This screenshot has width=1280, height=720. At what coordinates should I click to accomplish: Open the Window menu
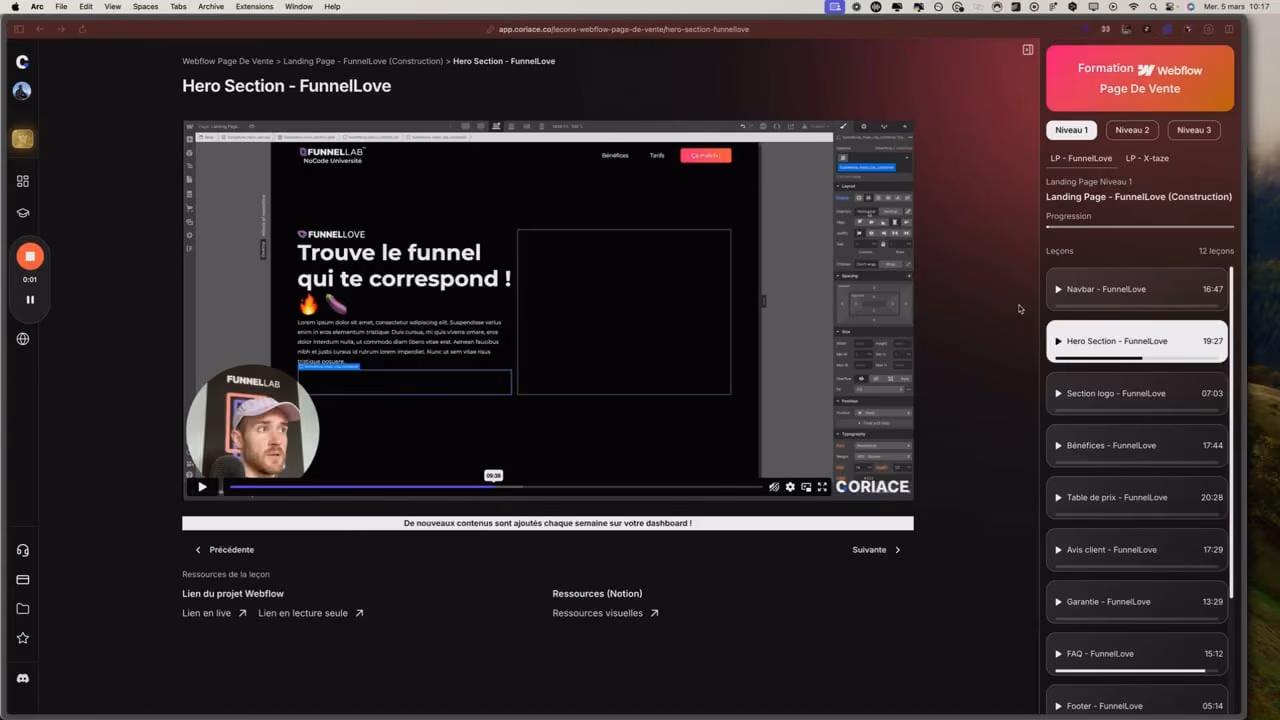pos(298,7)
